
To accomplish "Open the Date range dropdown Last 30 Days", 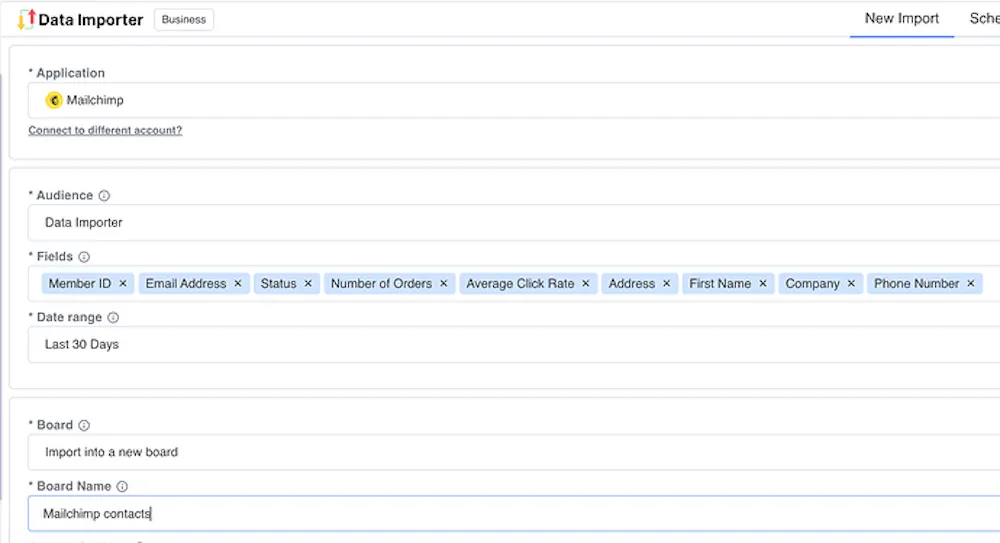I will (514, 345).
